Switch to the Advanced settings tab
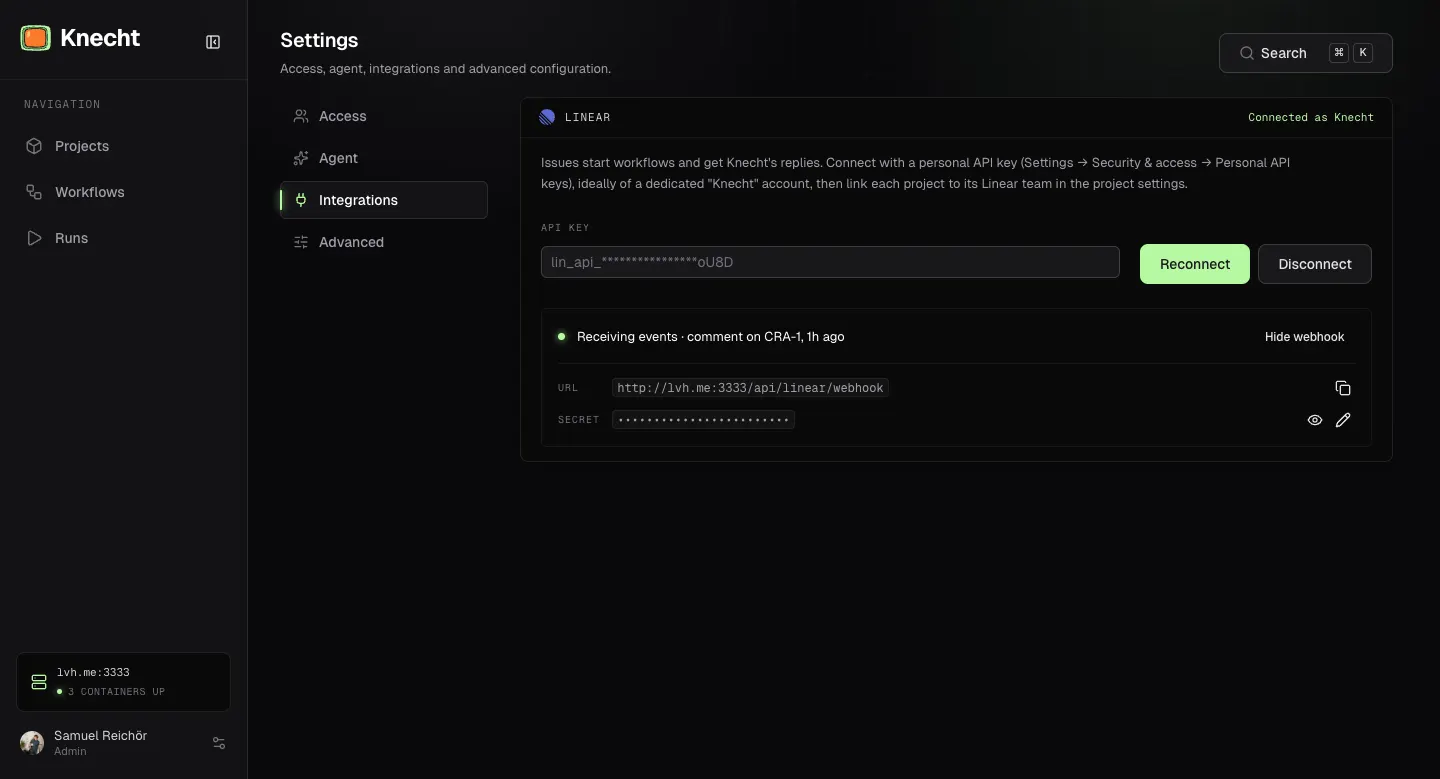This screenshot has height=779, width=1440. (x=384, y=242)
